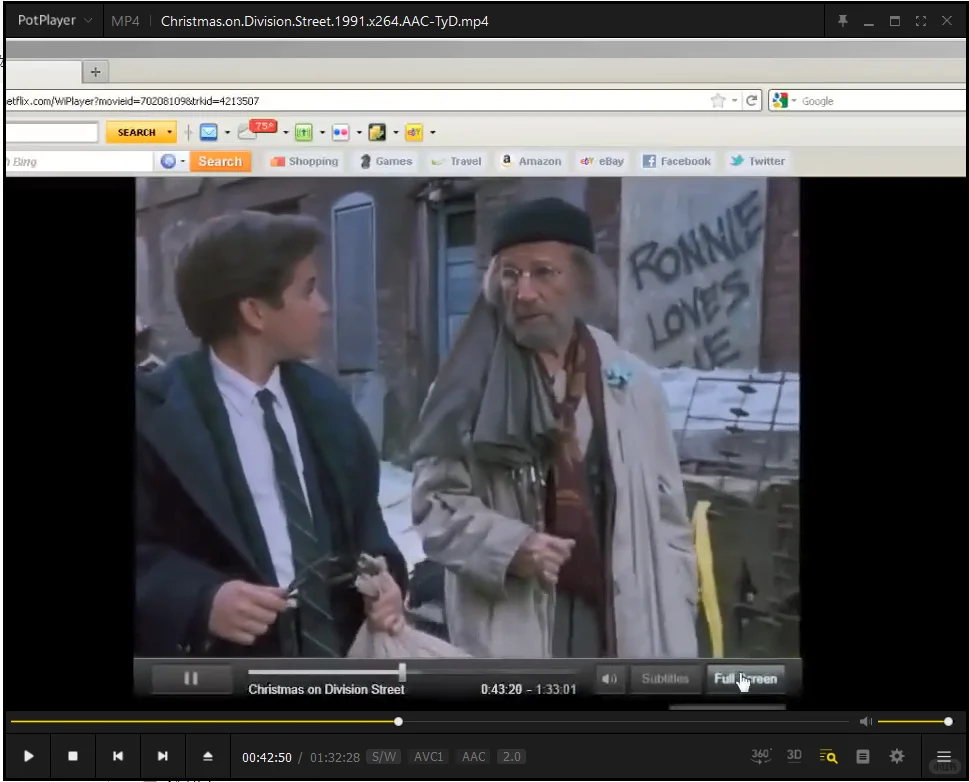
Task: Open Games link in Bing toolbar
Action: 386,161
